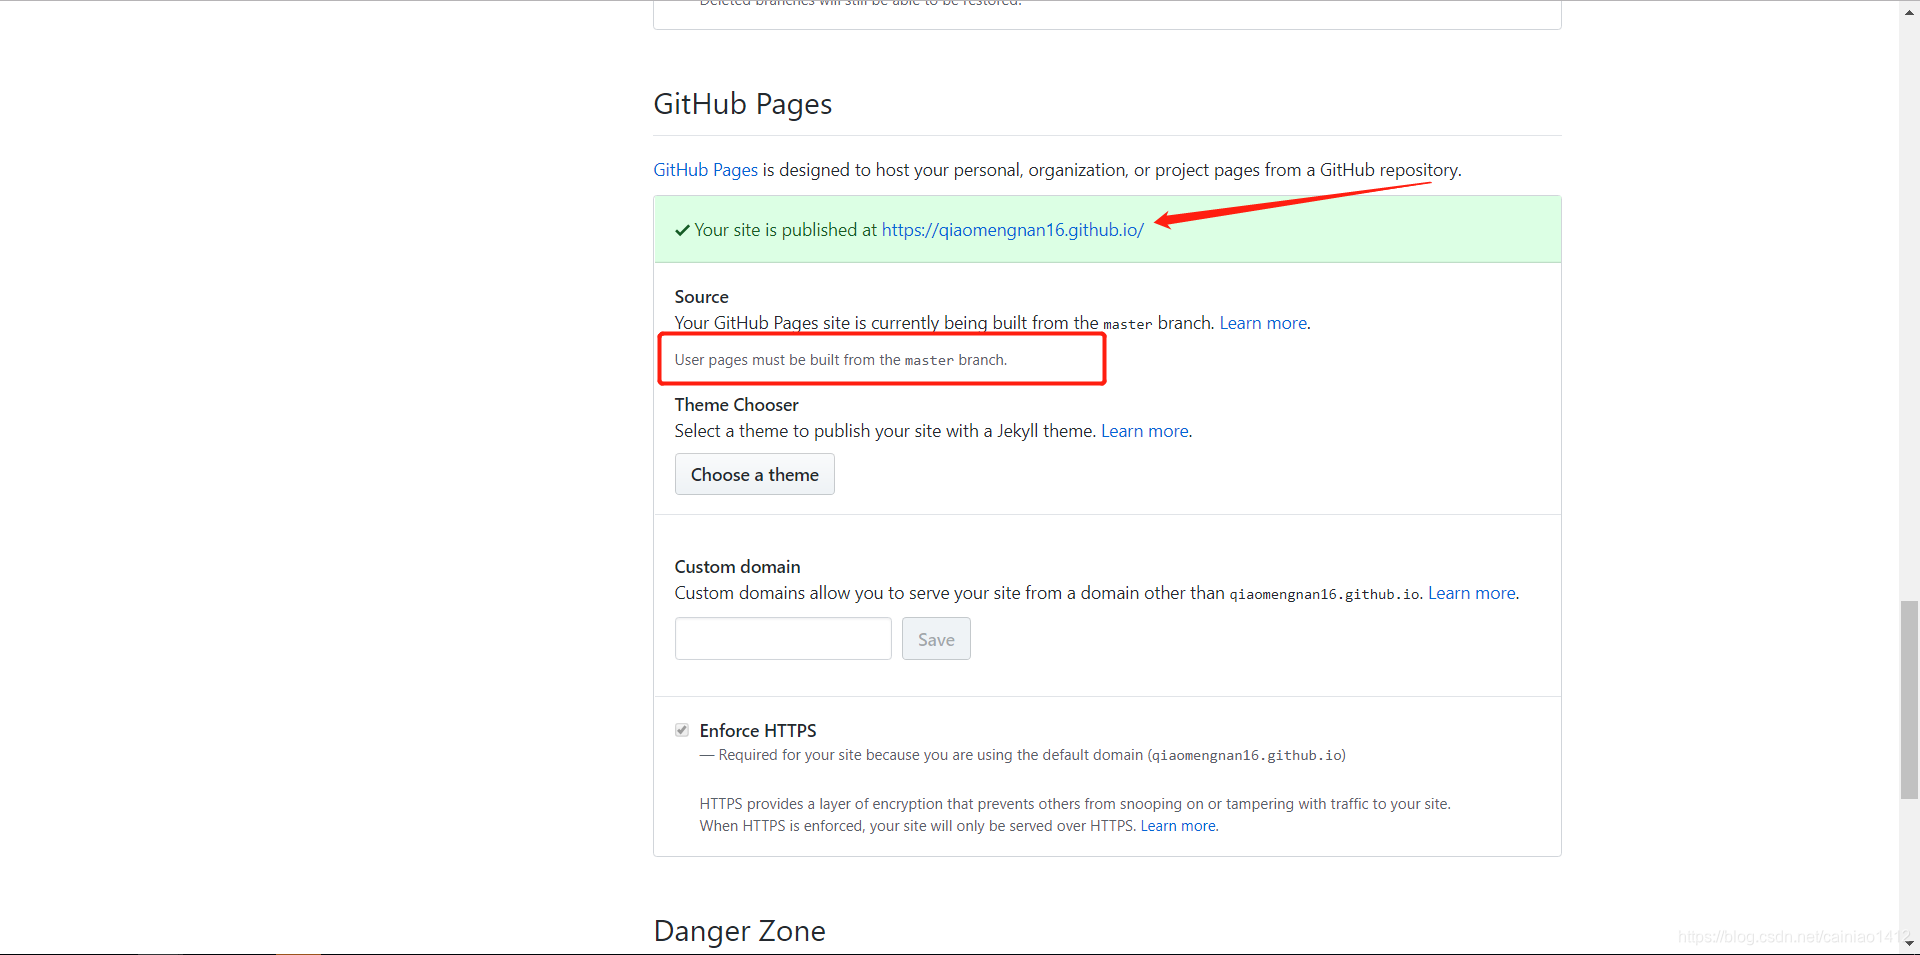The image size is (1920, 955).
Task: Click 'User pages must be built' note text
Action: pyautogui.click(x=840, y=360)
